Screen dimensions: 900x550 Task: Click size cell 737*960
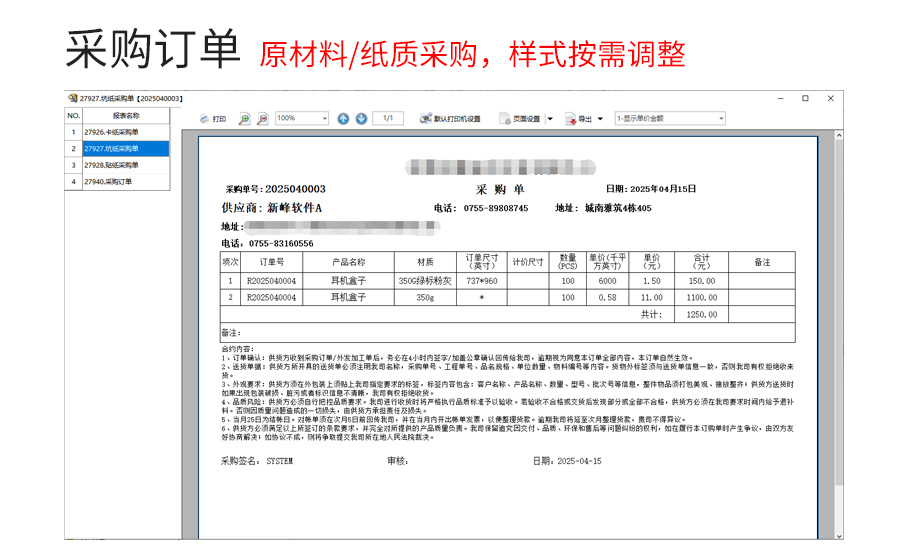click(x=482, y=281)
